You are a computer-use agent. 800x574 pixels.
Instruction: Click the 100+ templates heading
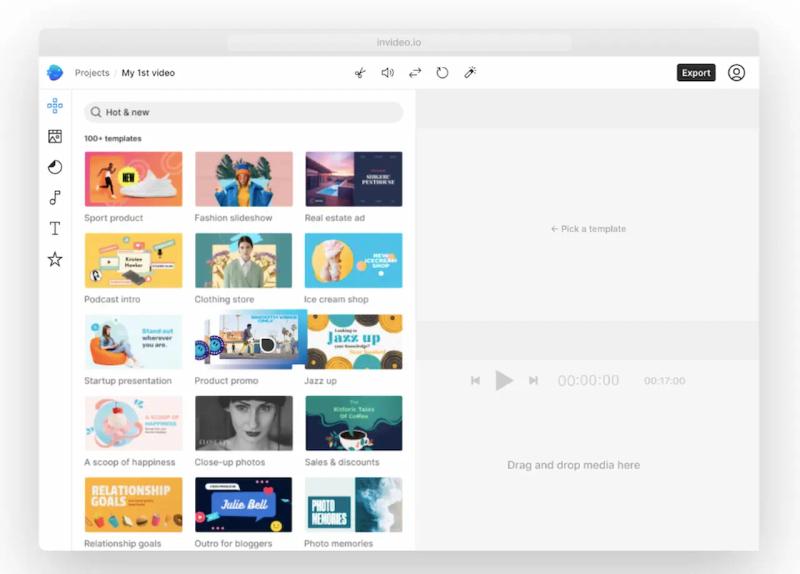click(x=113, y=138)
